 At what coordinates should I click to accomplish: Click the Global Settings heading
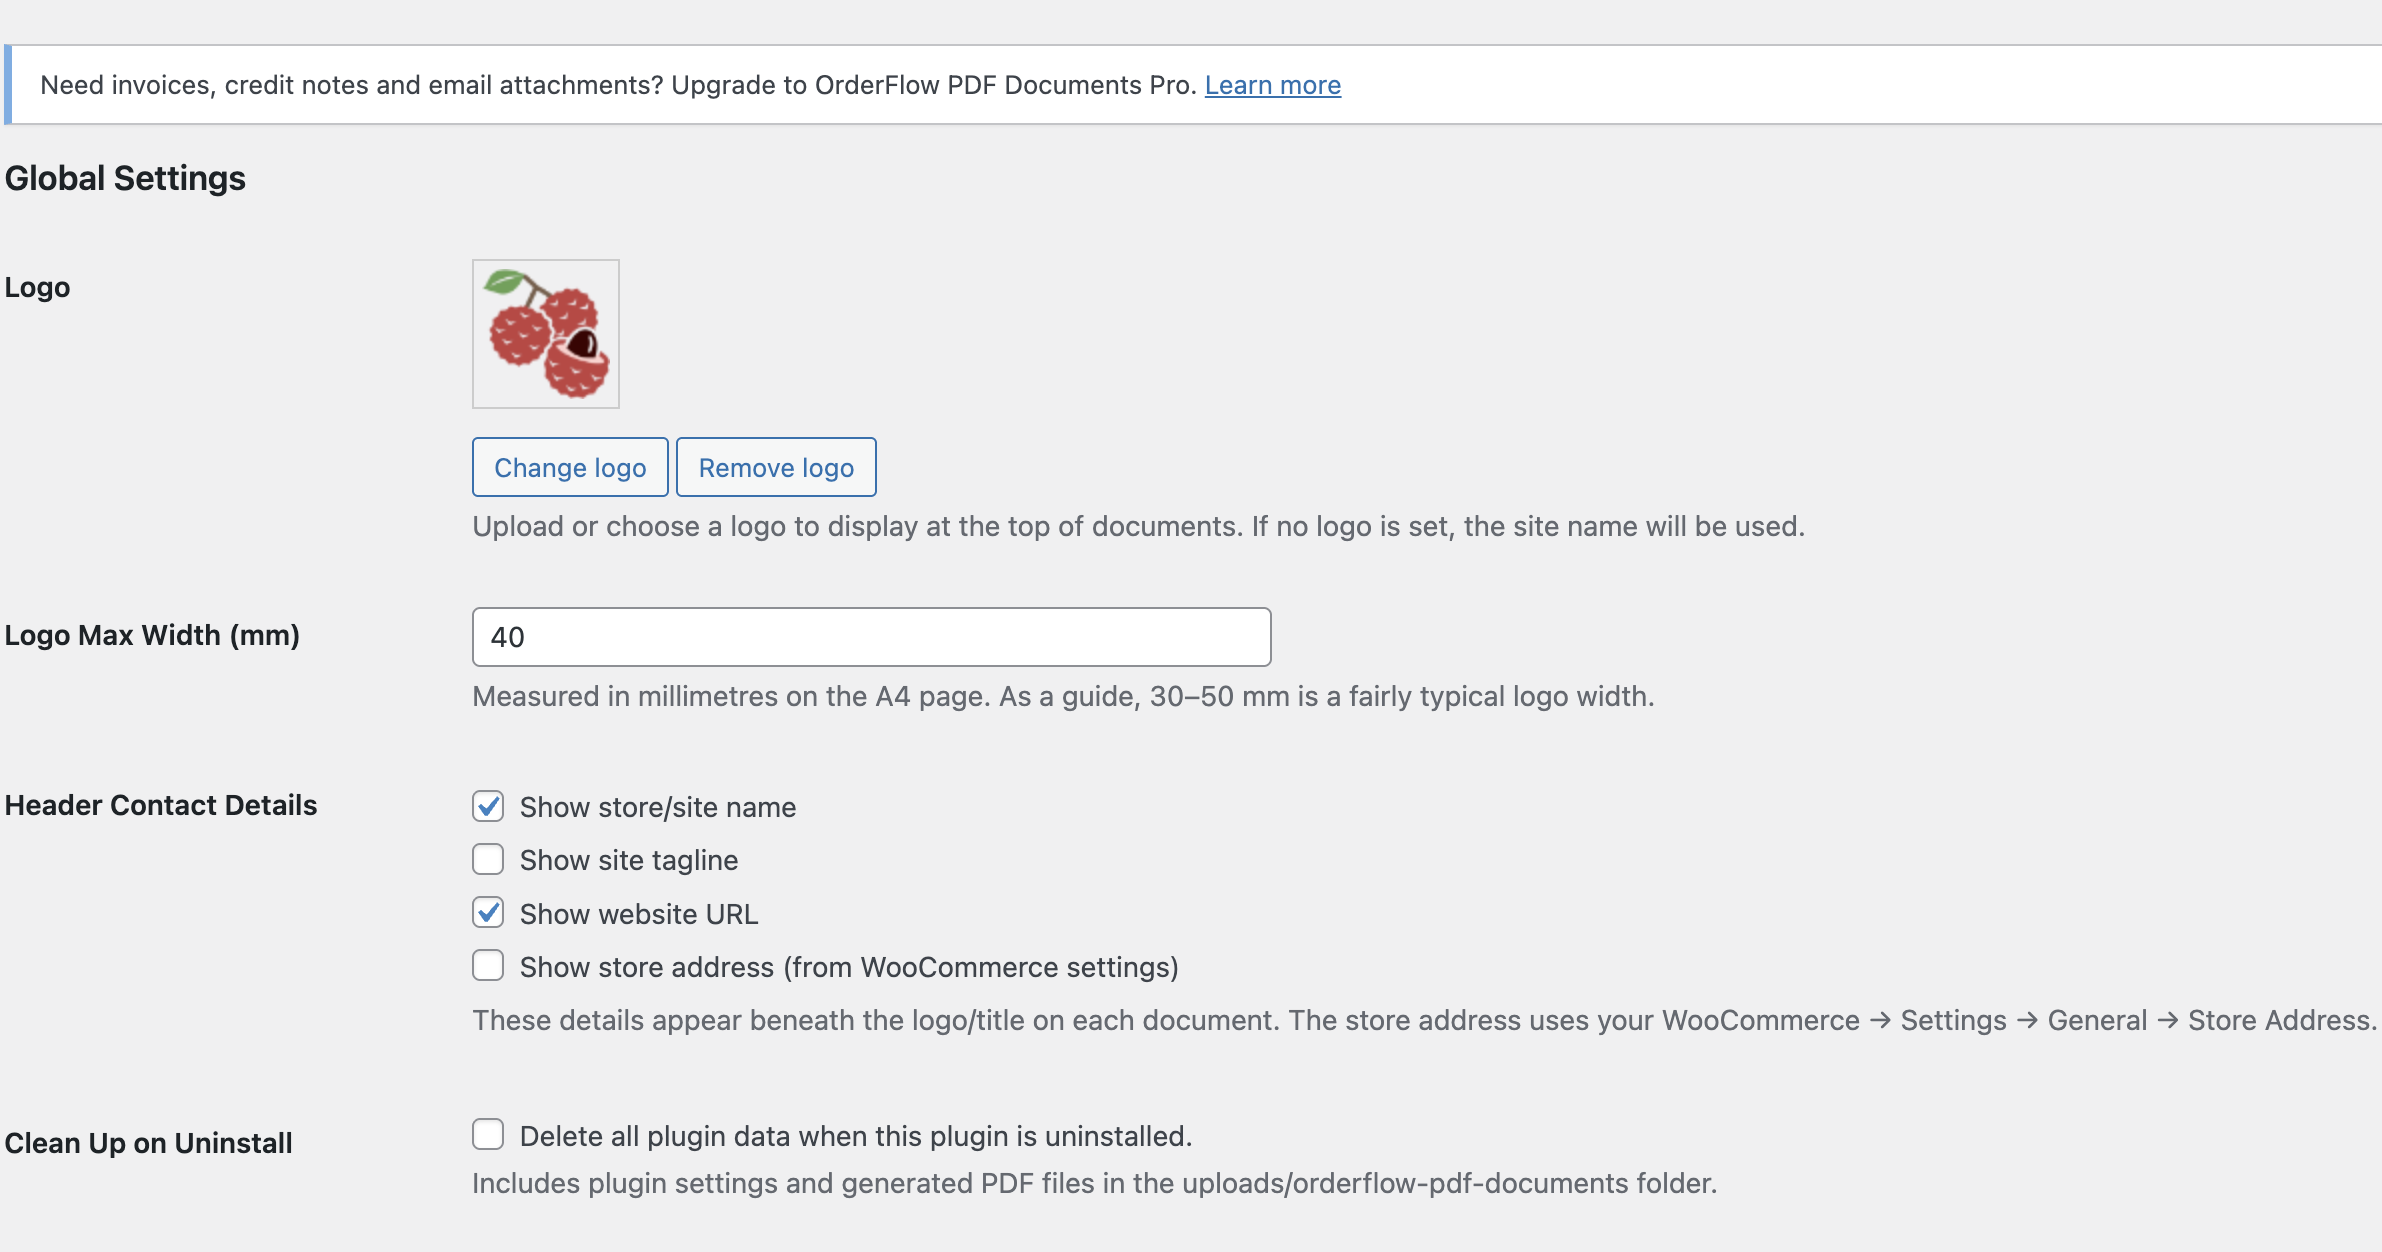click(x=125, y=178)
